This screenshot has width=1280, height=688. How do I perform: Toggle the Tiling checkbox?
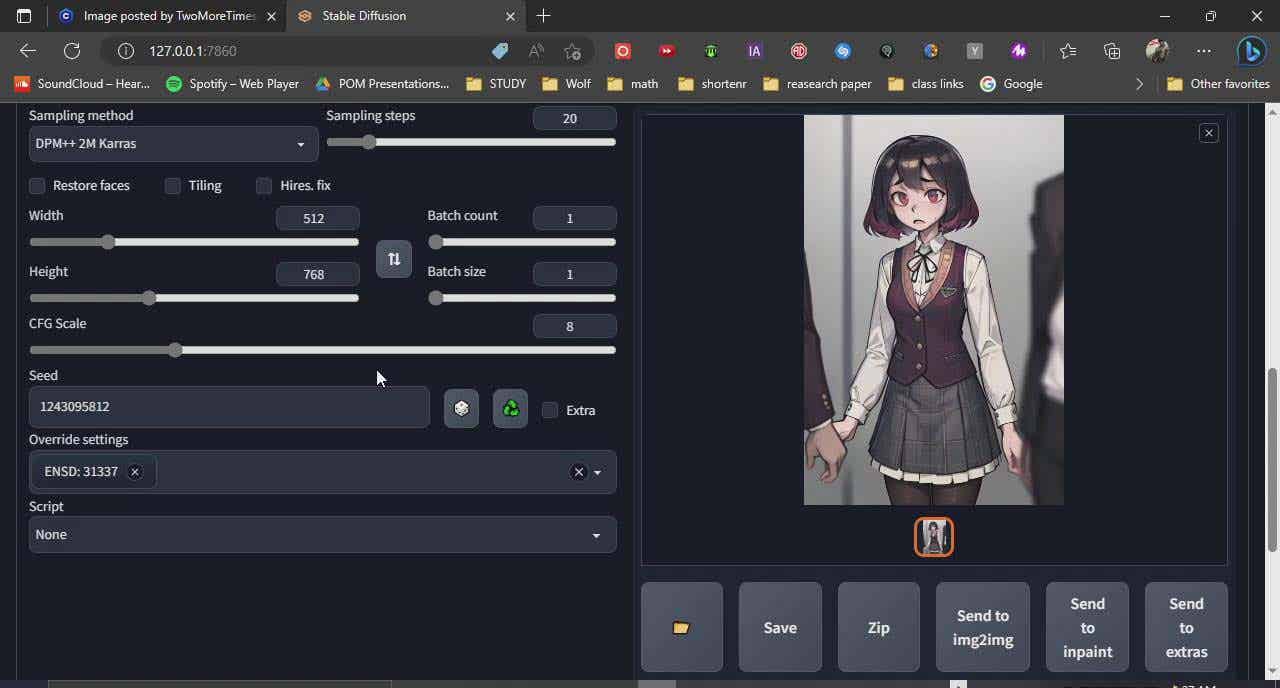pos(173,186)
